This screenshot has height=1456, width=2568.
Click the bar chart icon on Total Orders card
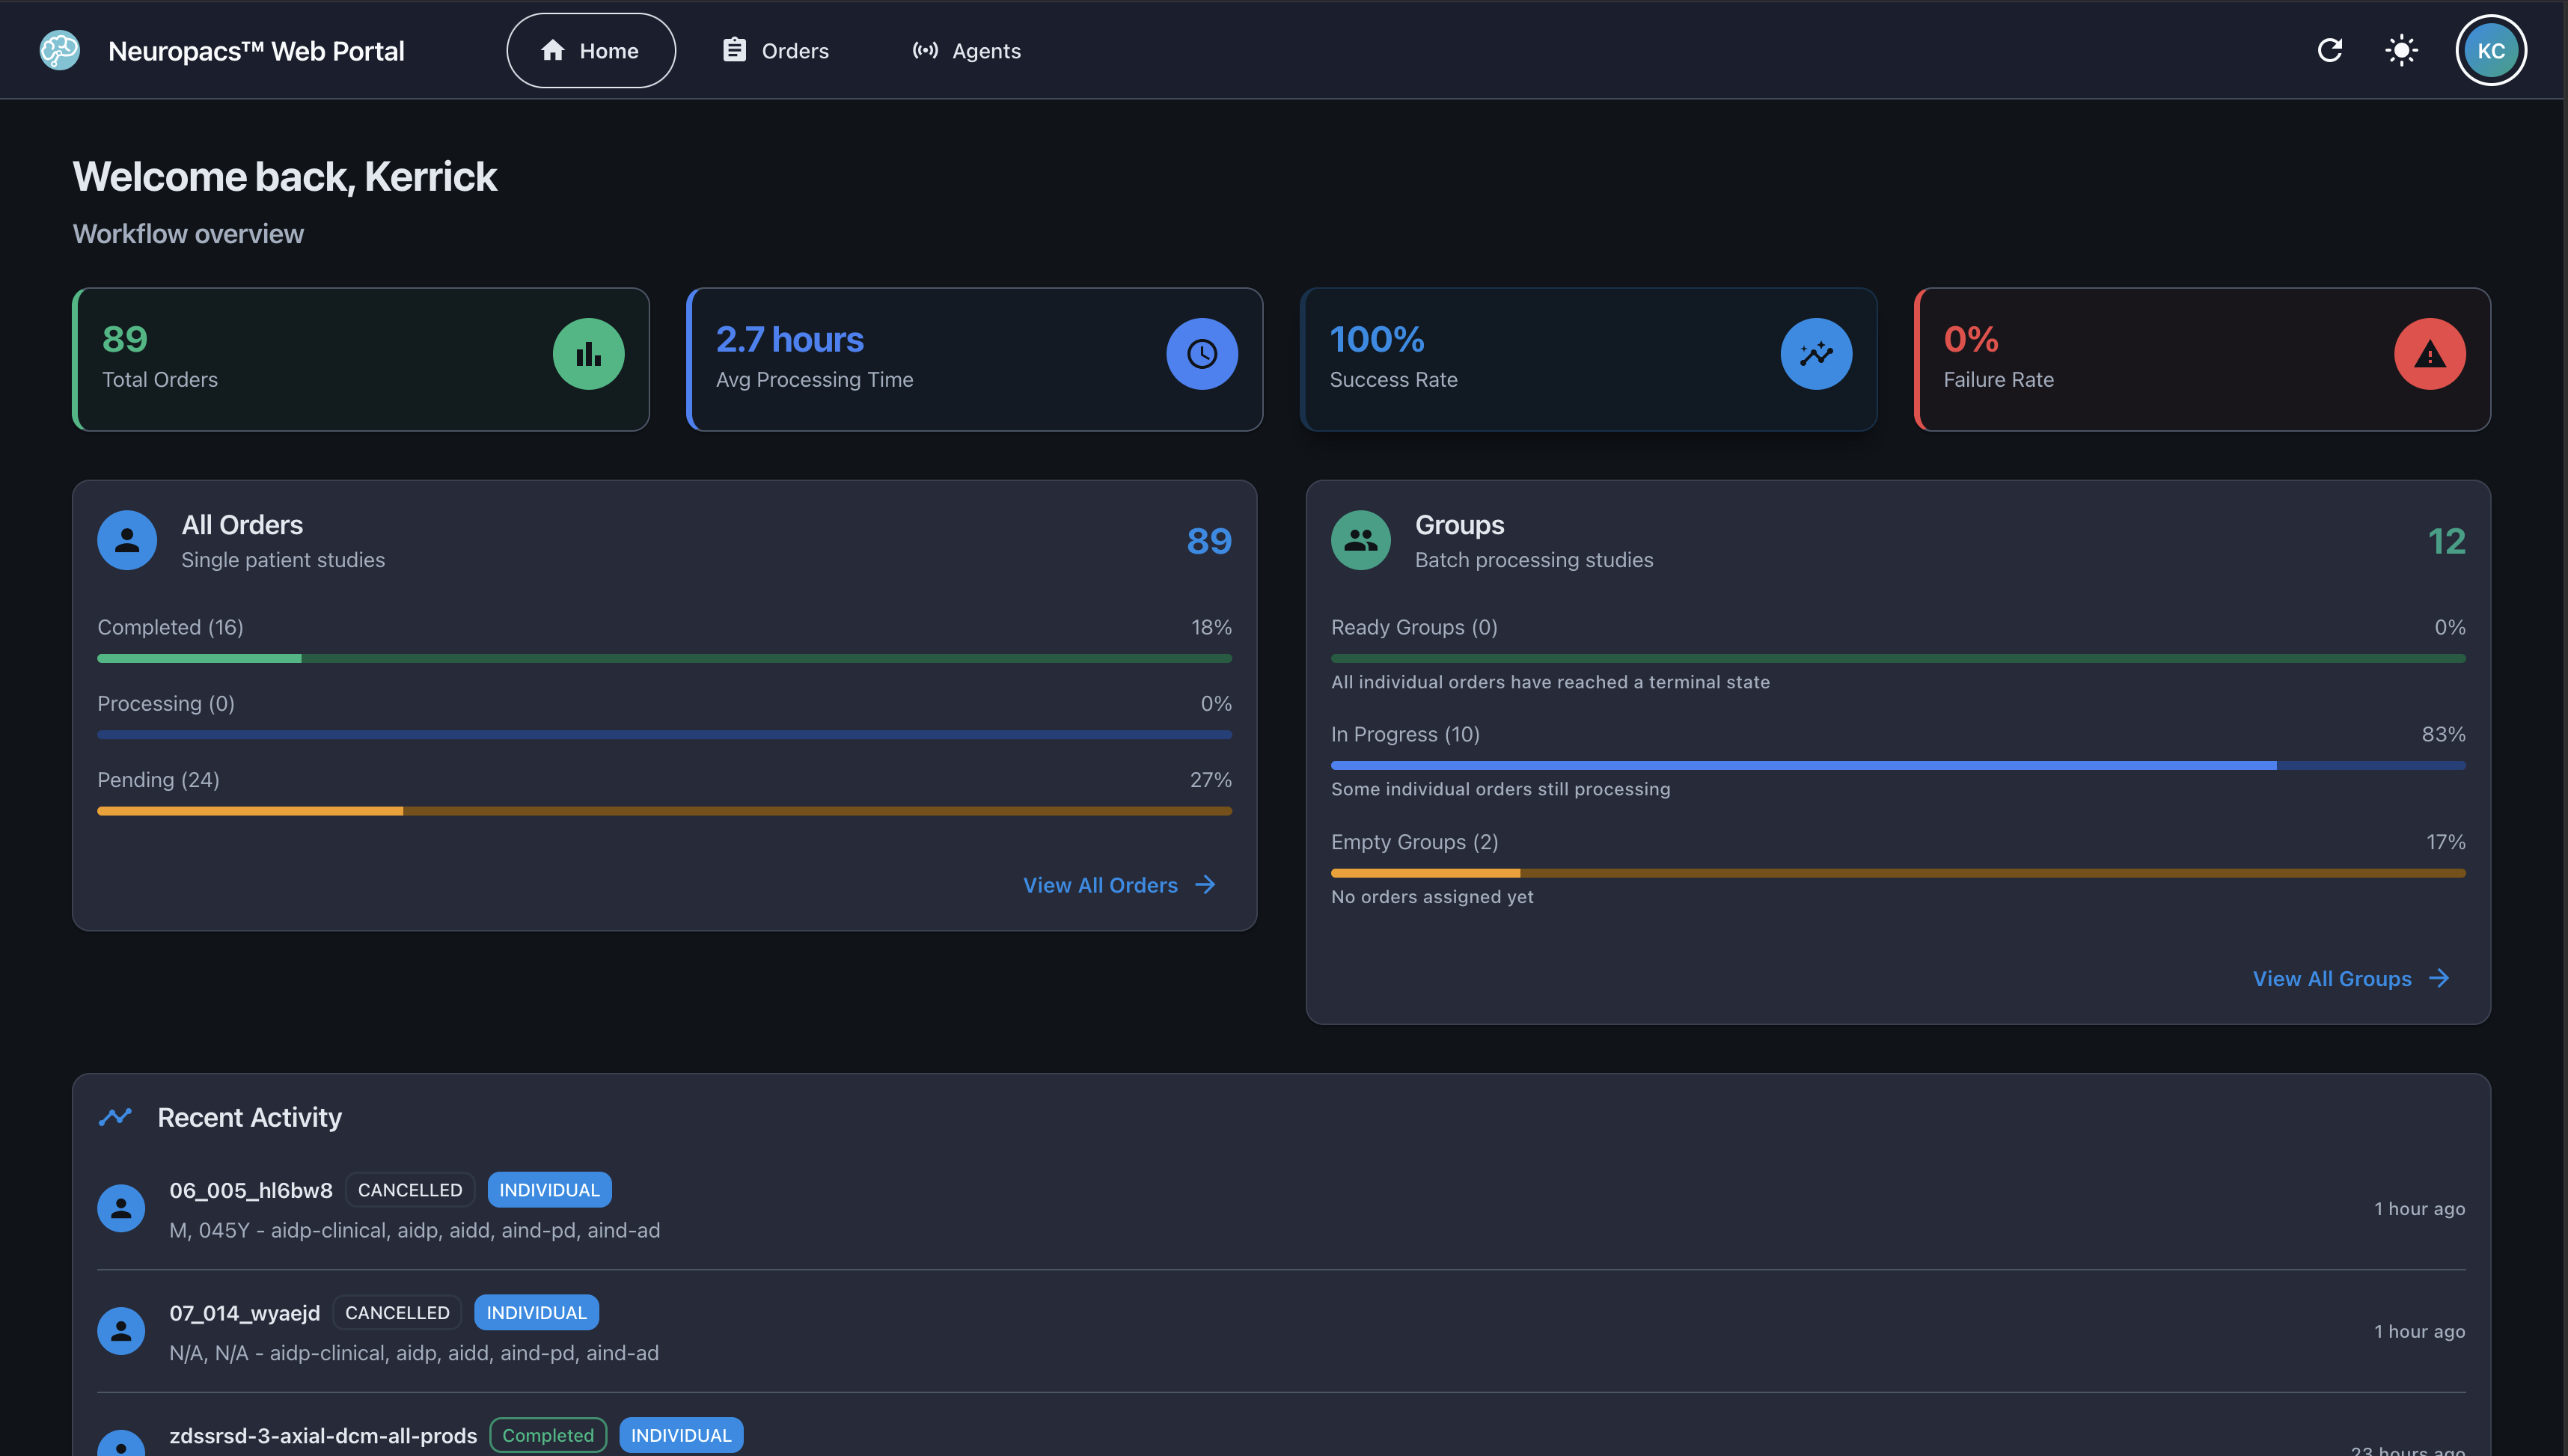pos(588,353)
